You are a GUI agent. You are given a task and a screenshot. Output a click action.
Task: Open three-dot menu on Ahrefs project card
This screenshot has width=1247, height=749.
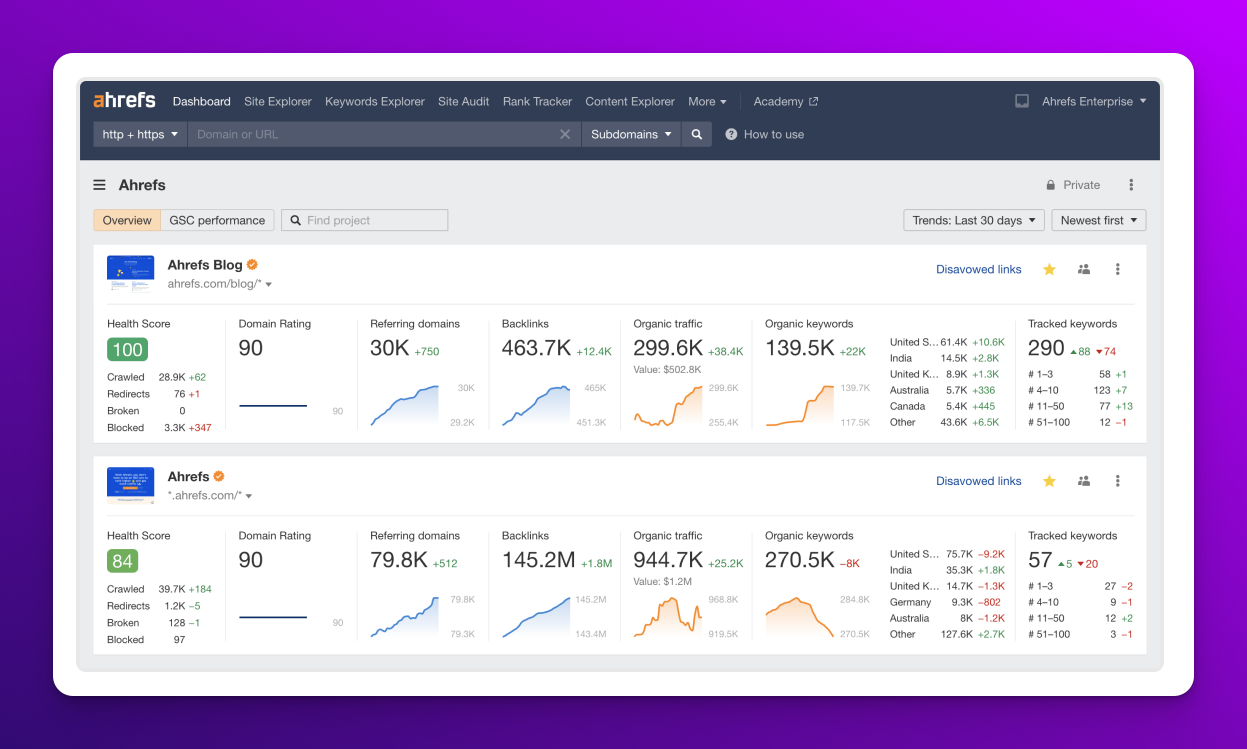tap(1118, 481)
